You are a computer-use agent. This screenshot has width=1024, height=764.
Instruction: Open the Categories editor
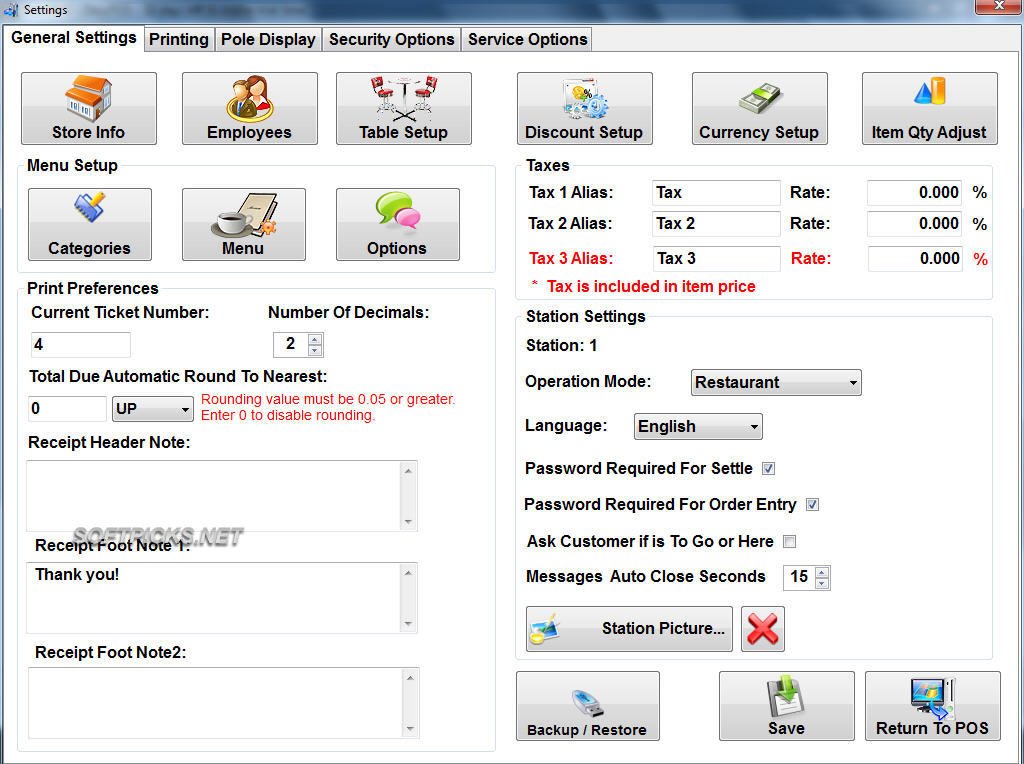[x=89, y=223]
